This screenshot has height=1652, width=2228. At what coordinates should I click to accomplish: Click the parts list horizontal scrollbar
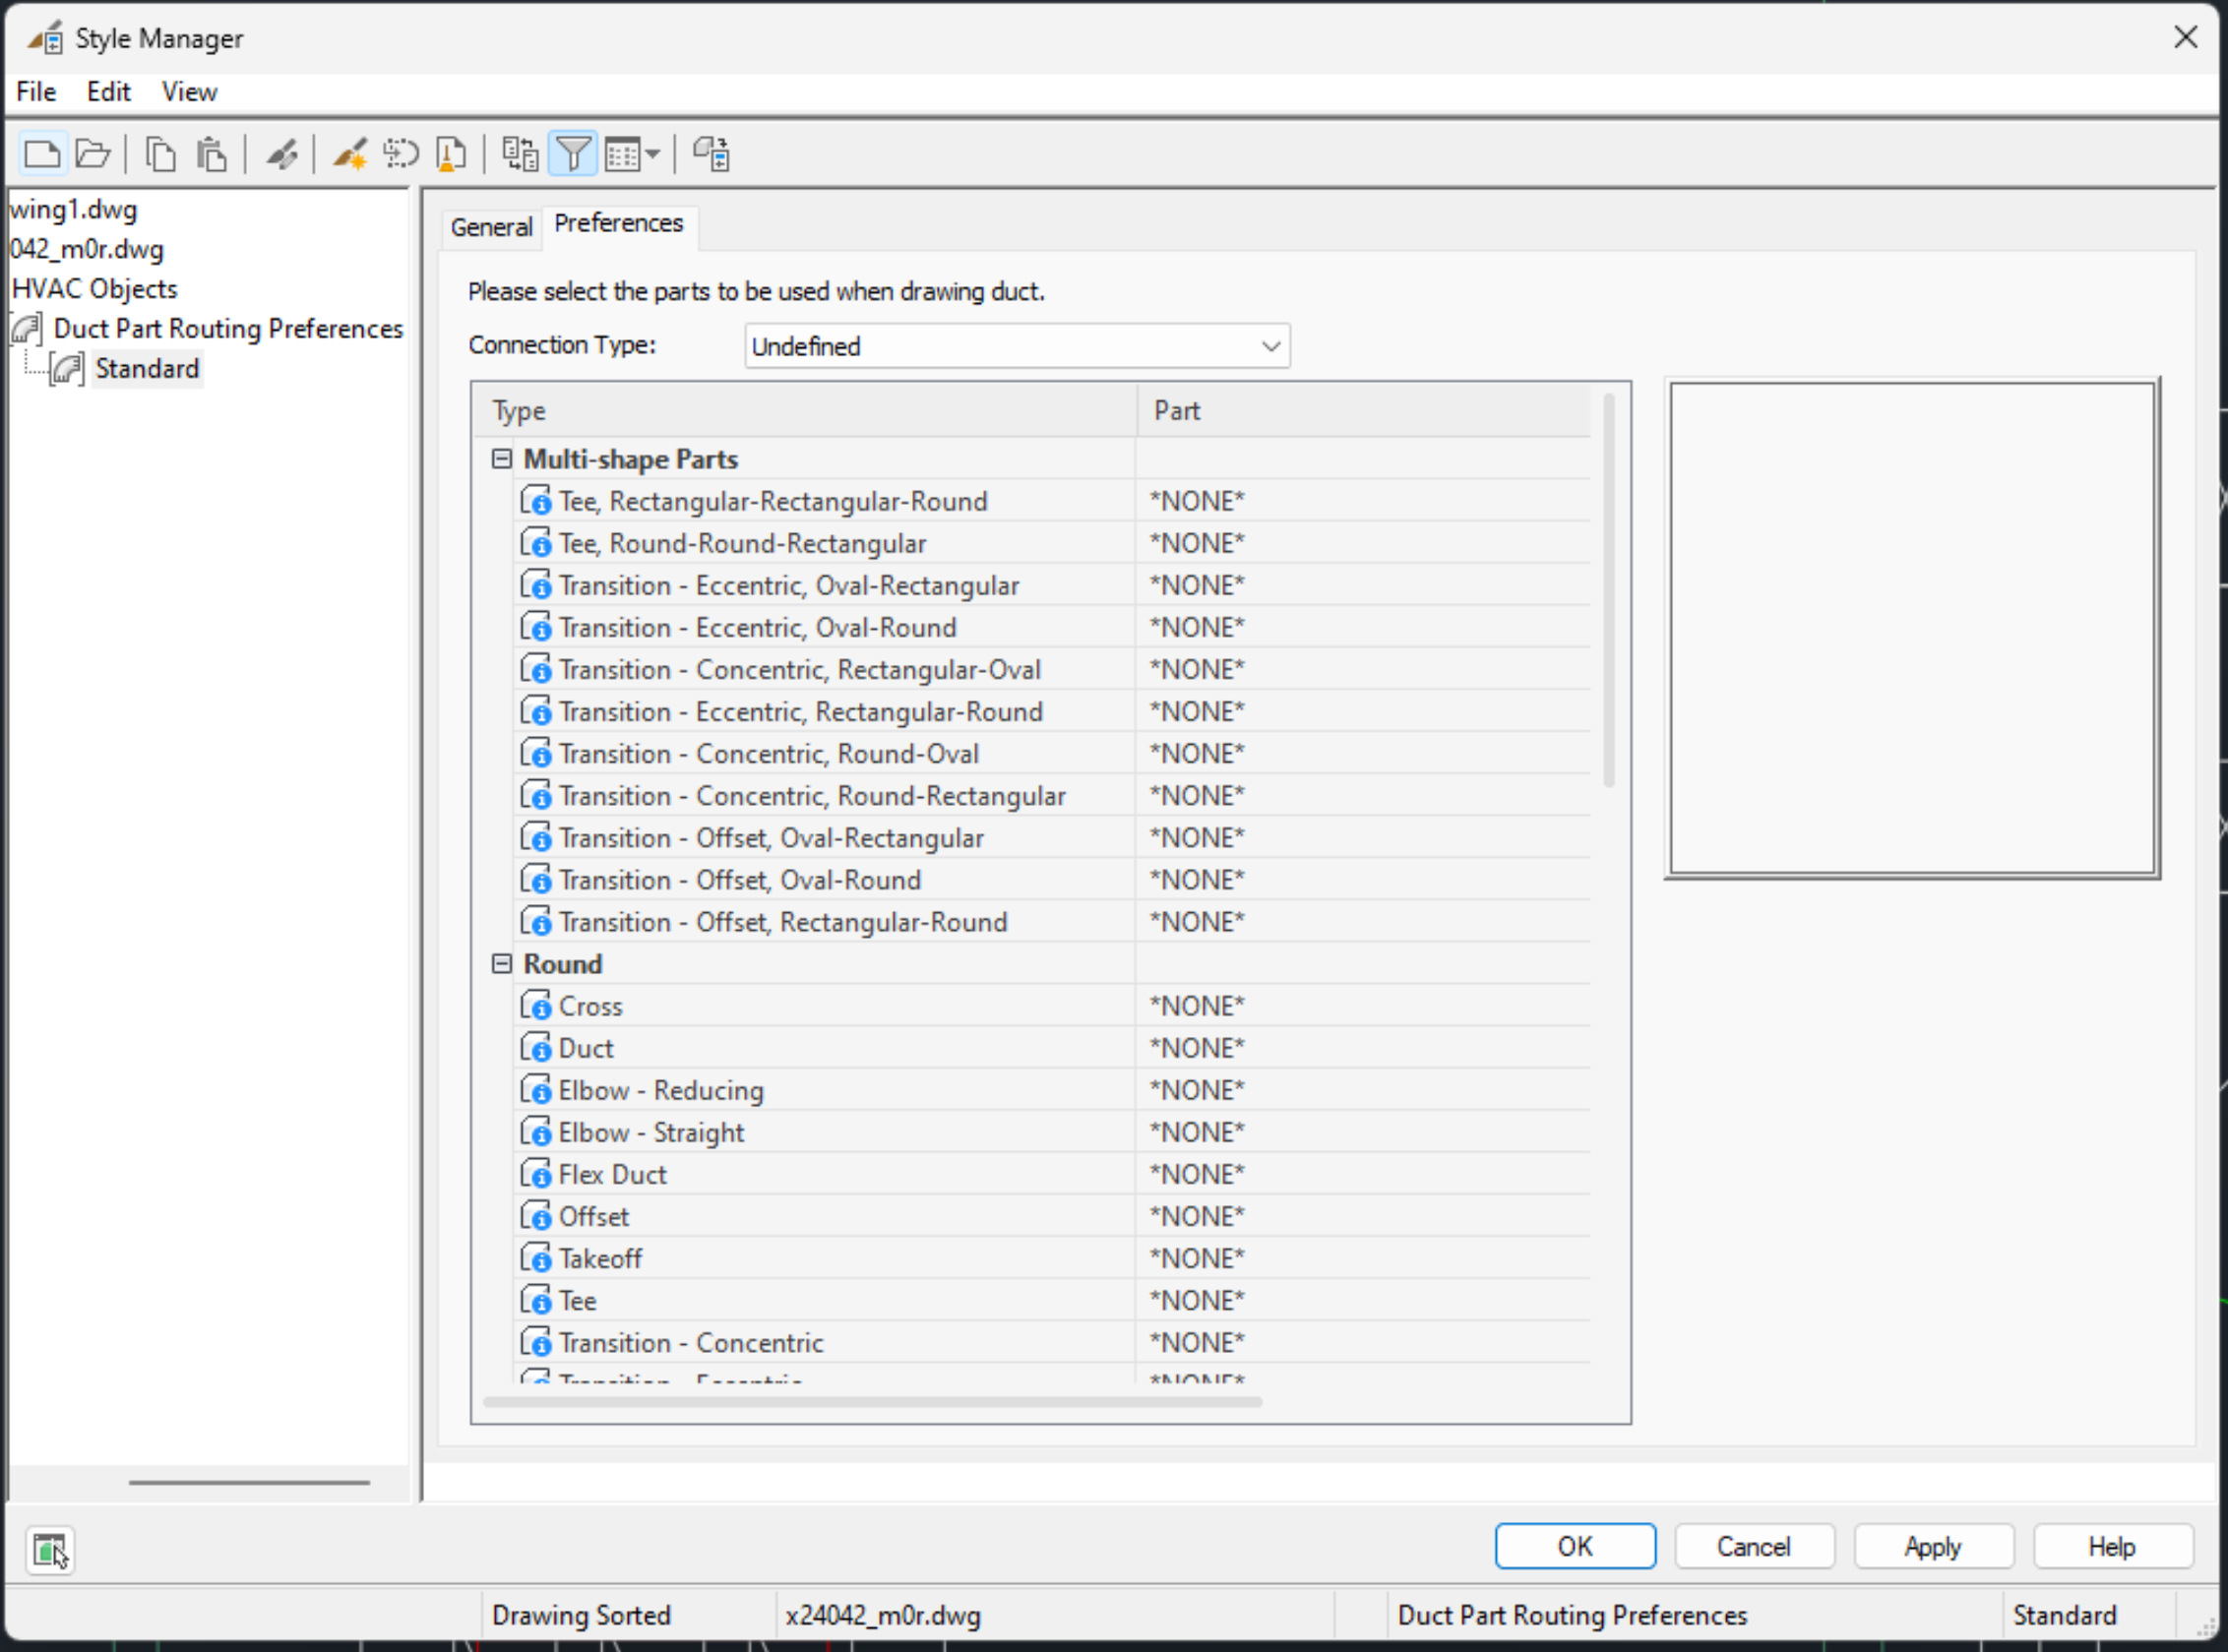(872, 1402)
